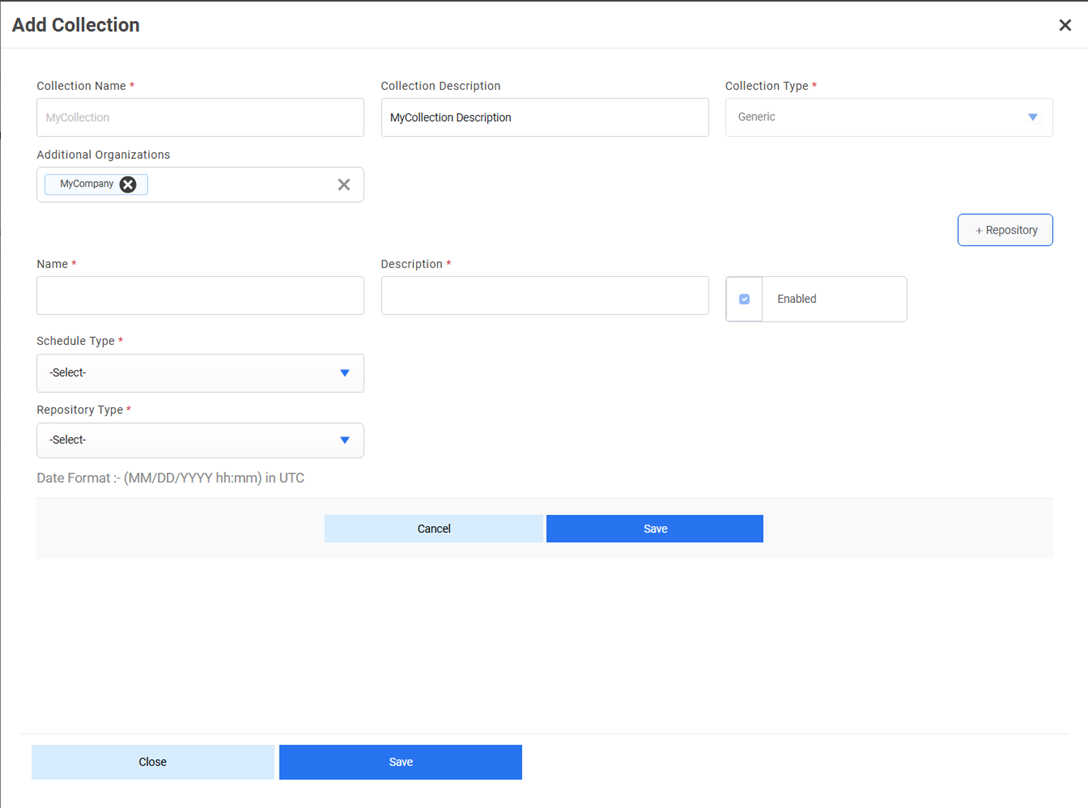1088x808 pixels.
Task: Click the repository Description input field
Action: [x=544, y=296]
